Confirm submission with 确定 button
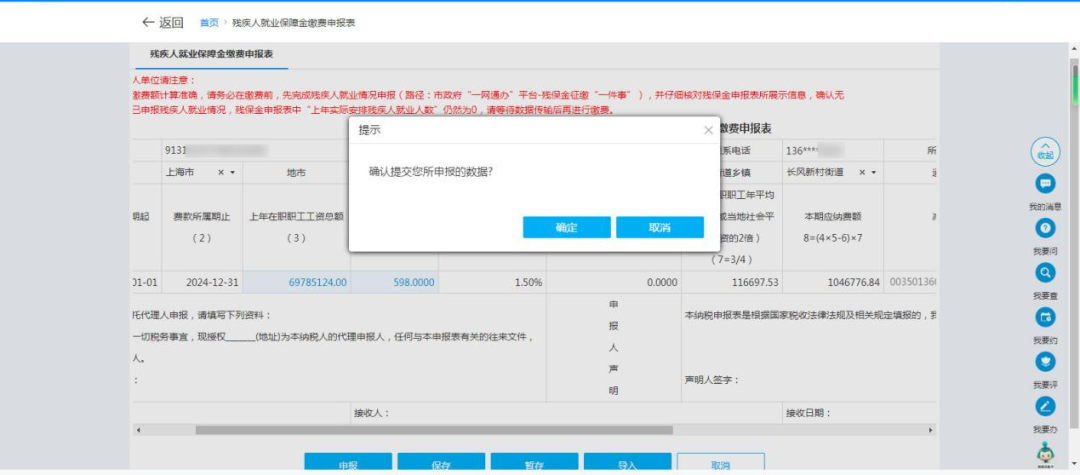Viewport: 1080px width, 475px height. (566, 228)
